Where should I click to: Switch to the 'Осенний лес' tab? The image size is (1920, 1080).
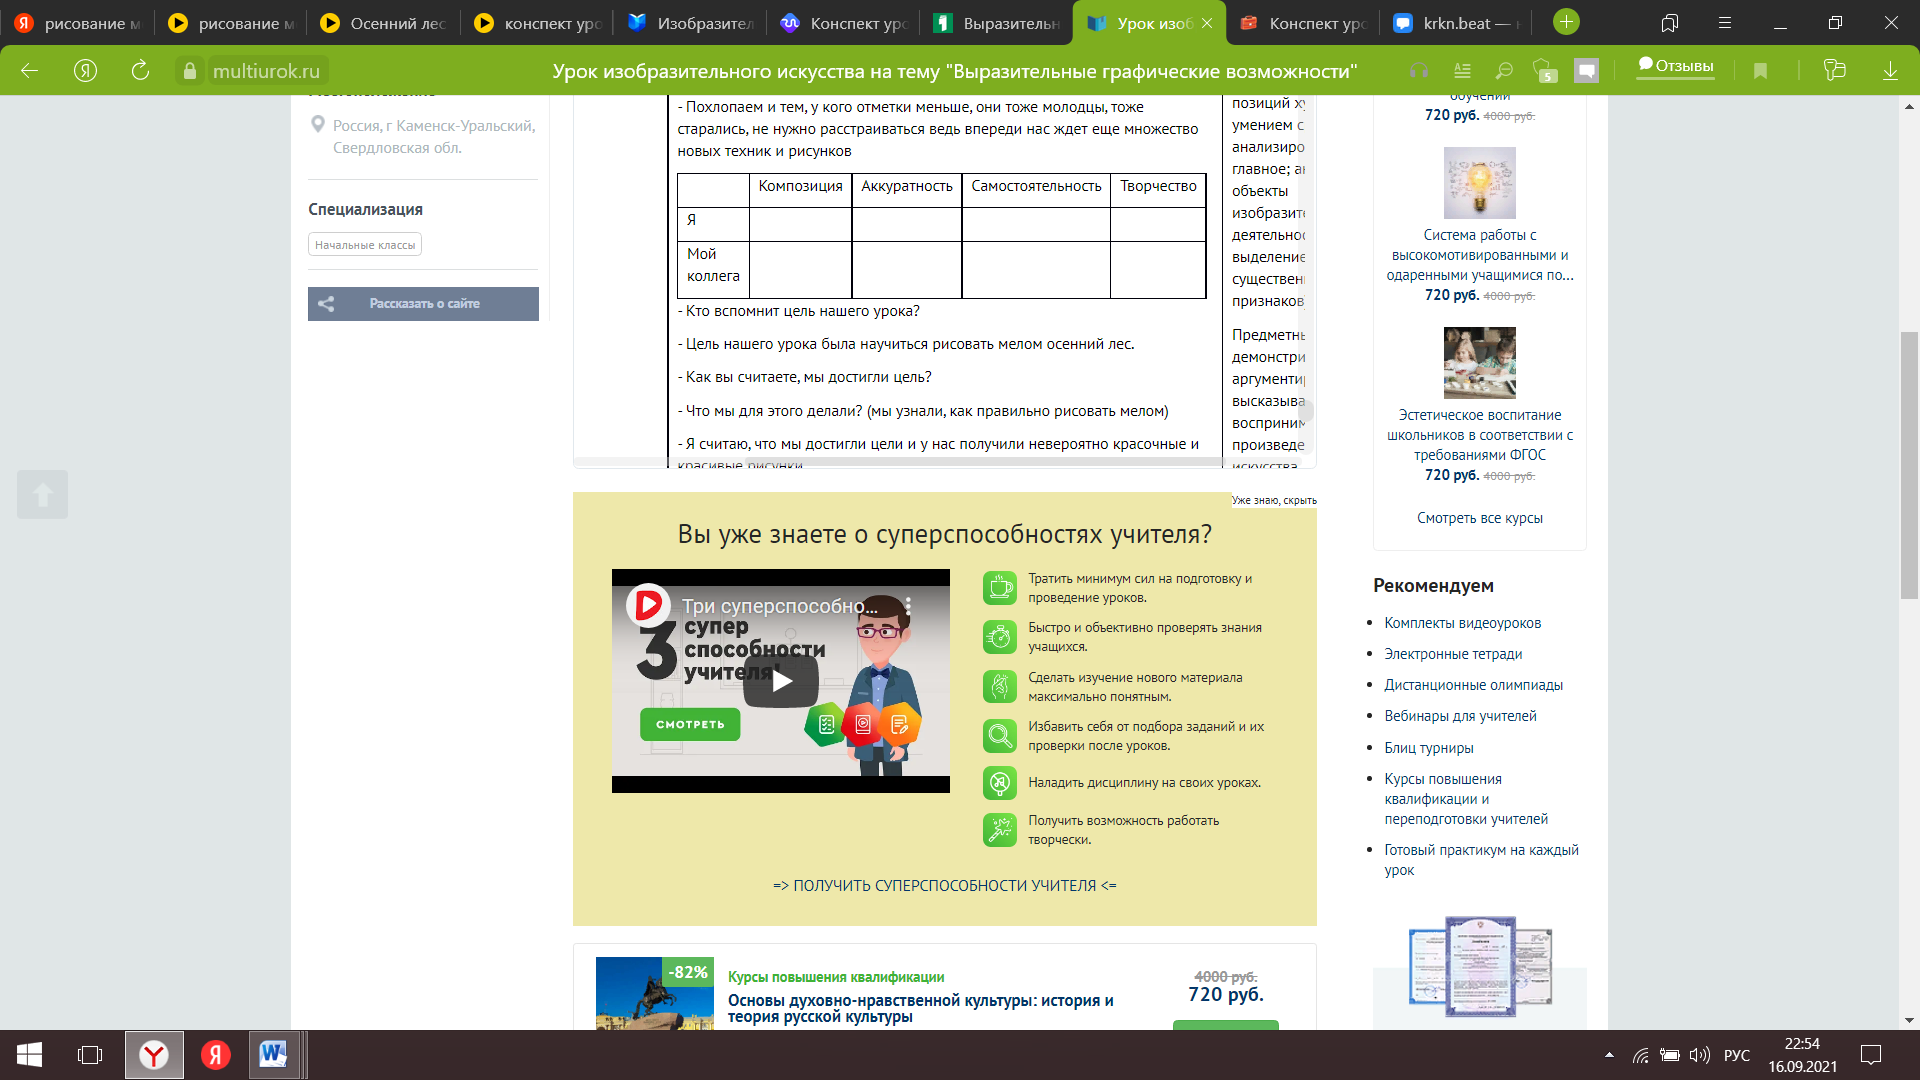384,23
